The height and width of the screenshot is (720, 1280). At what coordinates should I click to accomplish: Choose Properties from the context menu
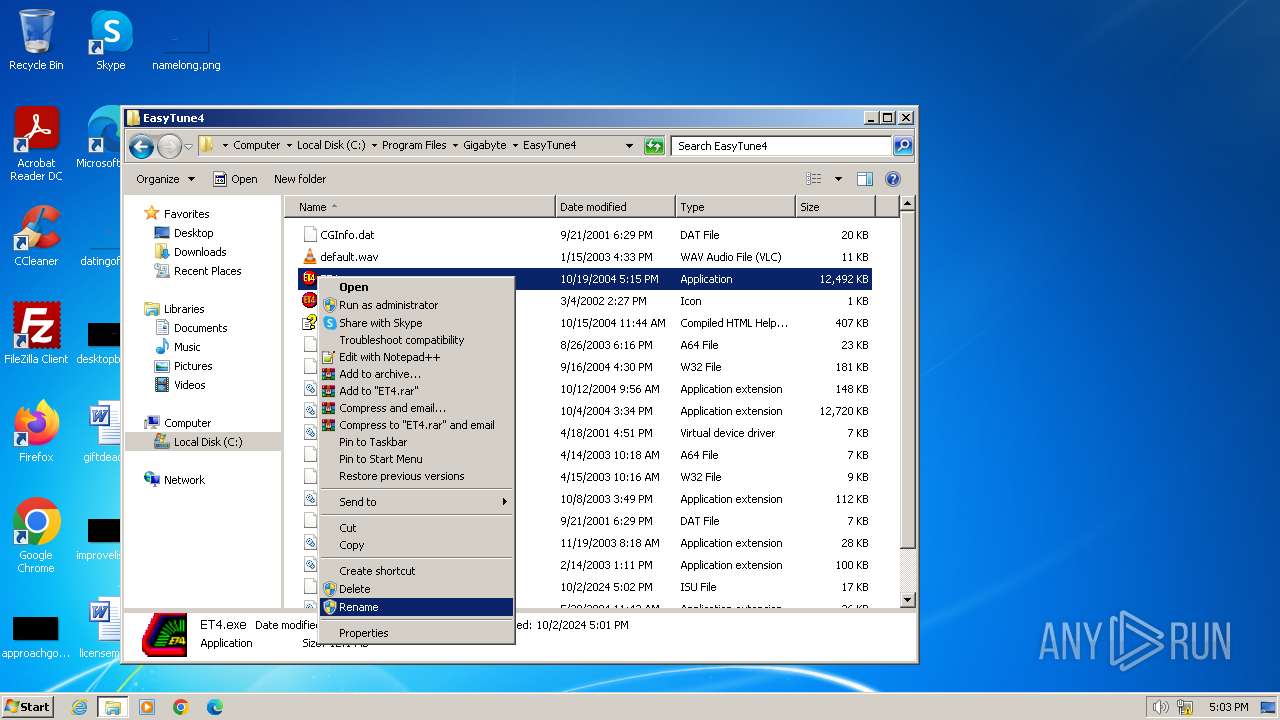416,633
